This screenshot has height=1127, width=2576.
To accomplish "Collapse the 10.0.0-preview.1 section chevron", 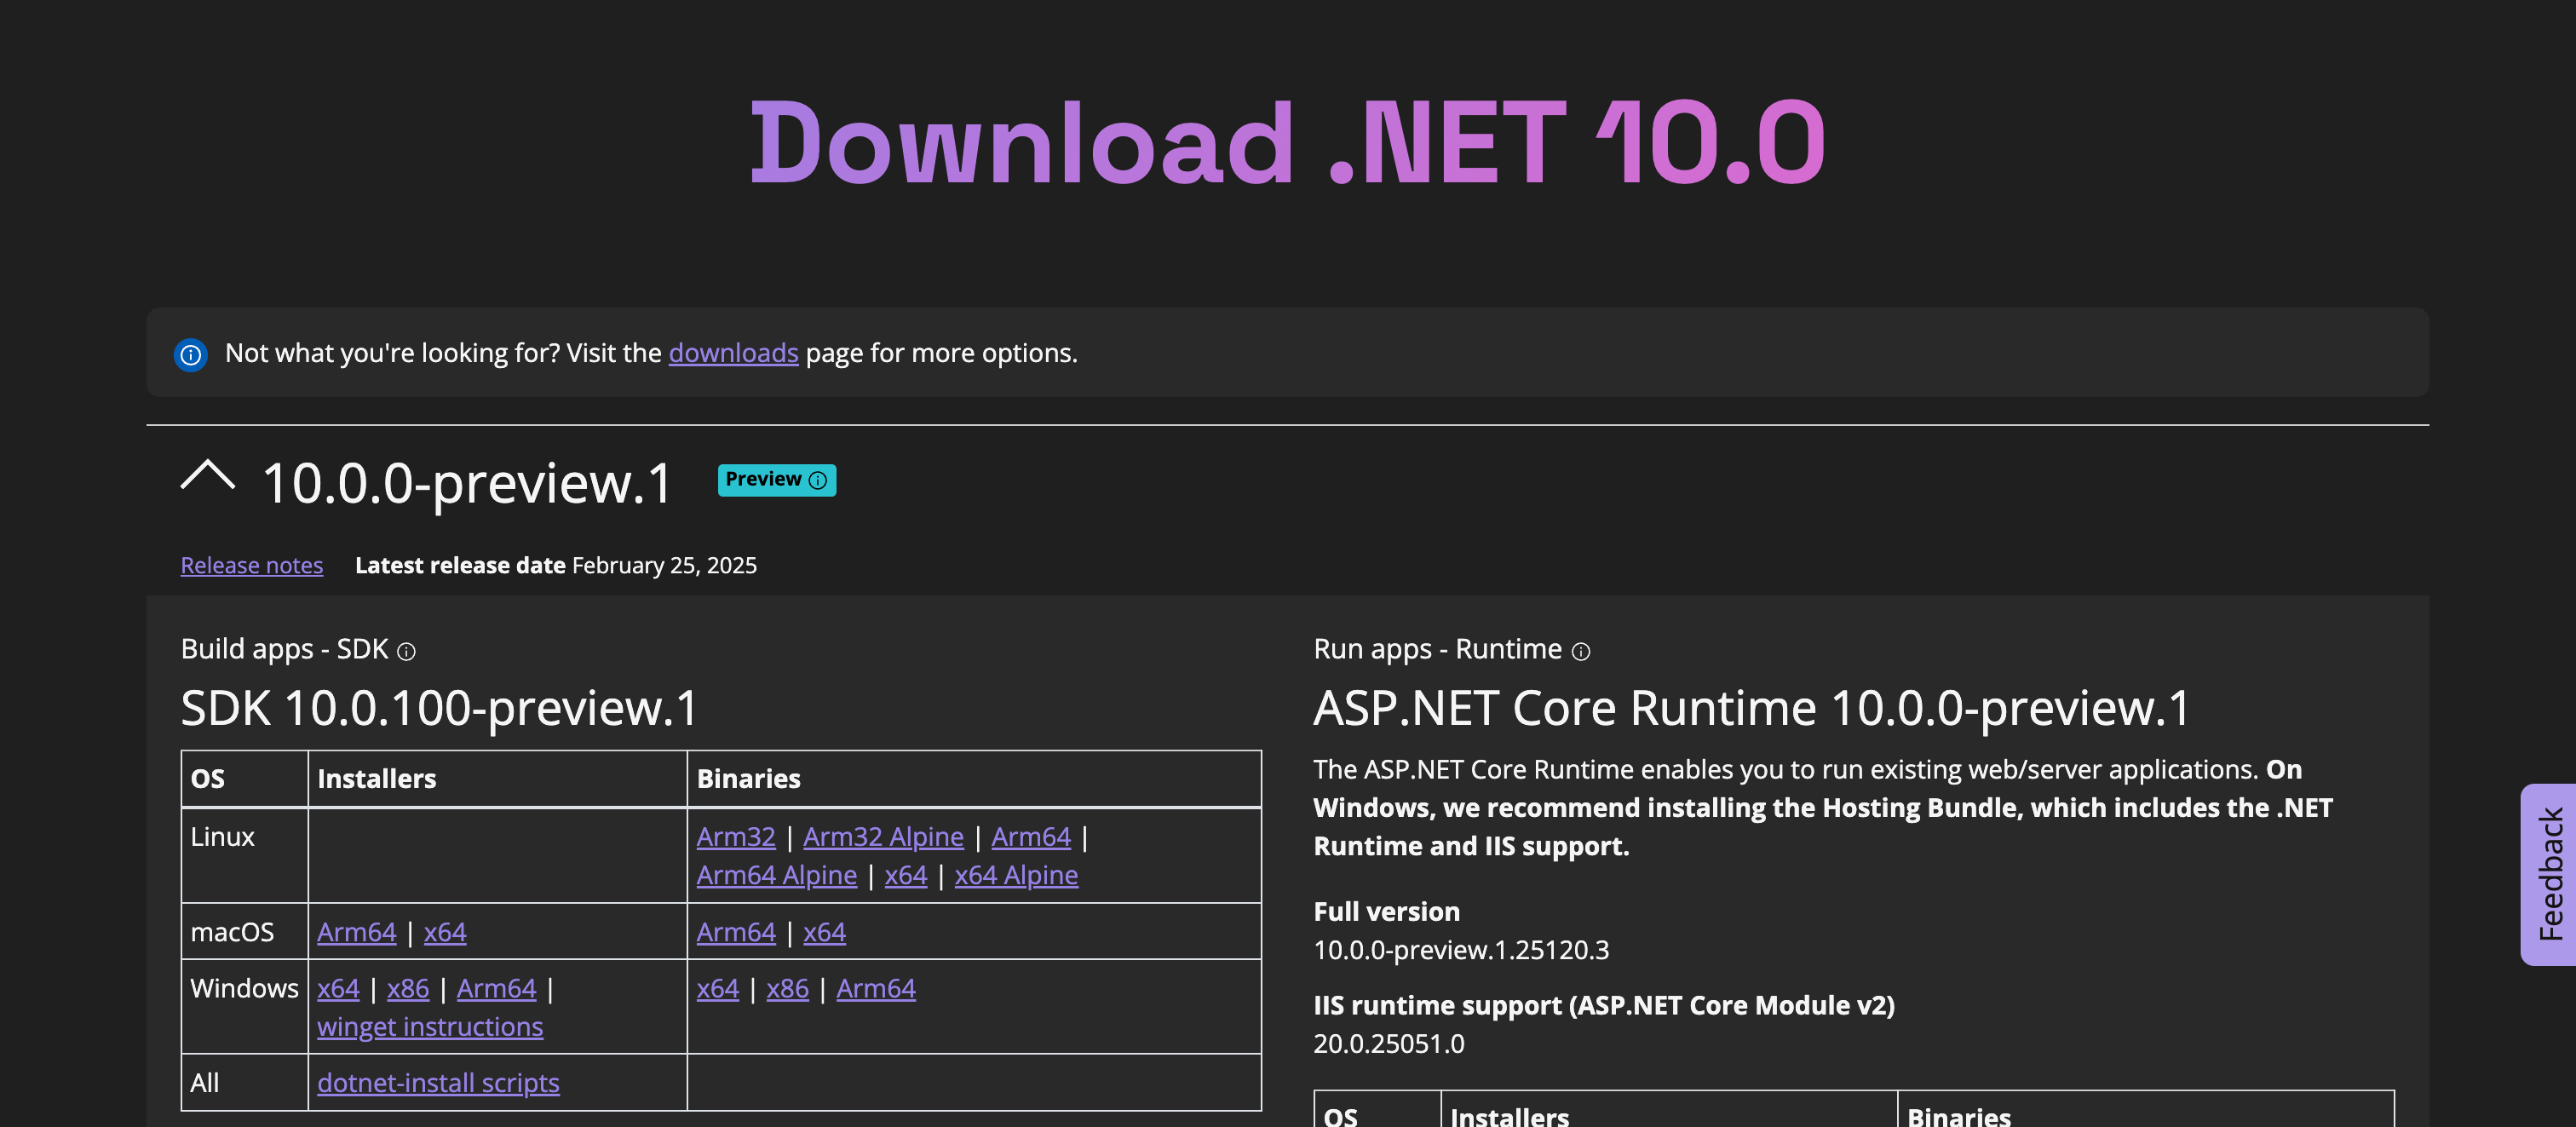I will tap(207, 478).
